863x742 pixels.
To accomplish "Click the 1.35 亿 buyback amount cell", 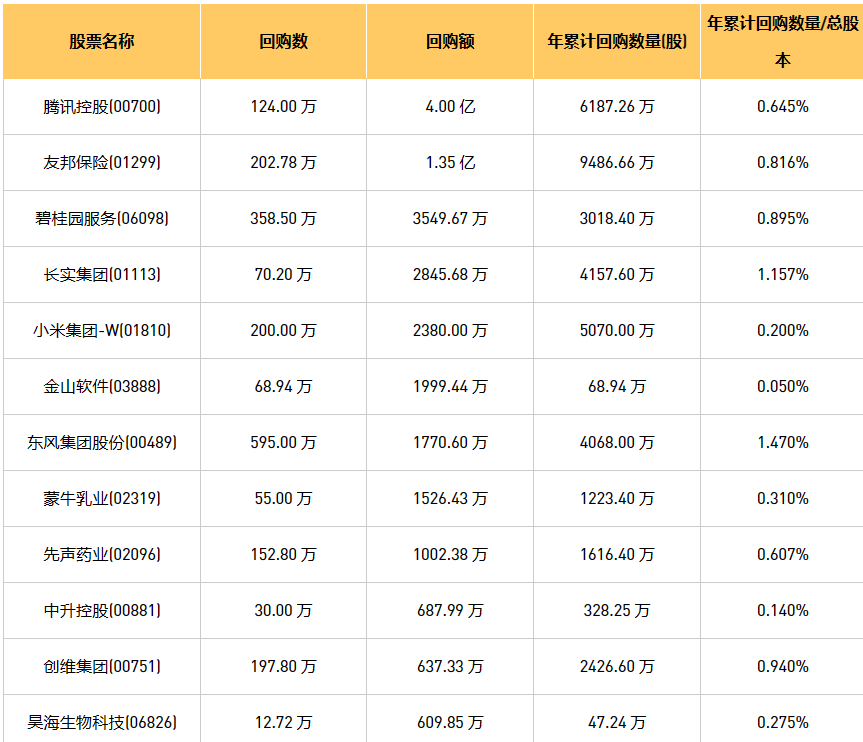I will coord(450,163).
